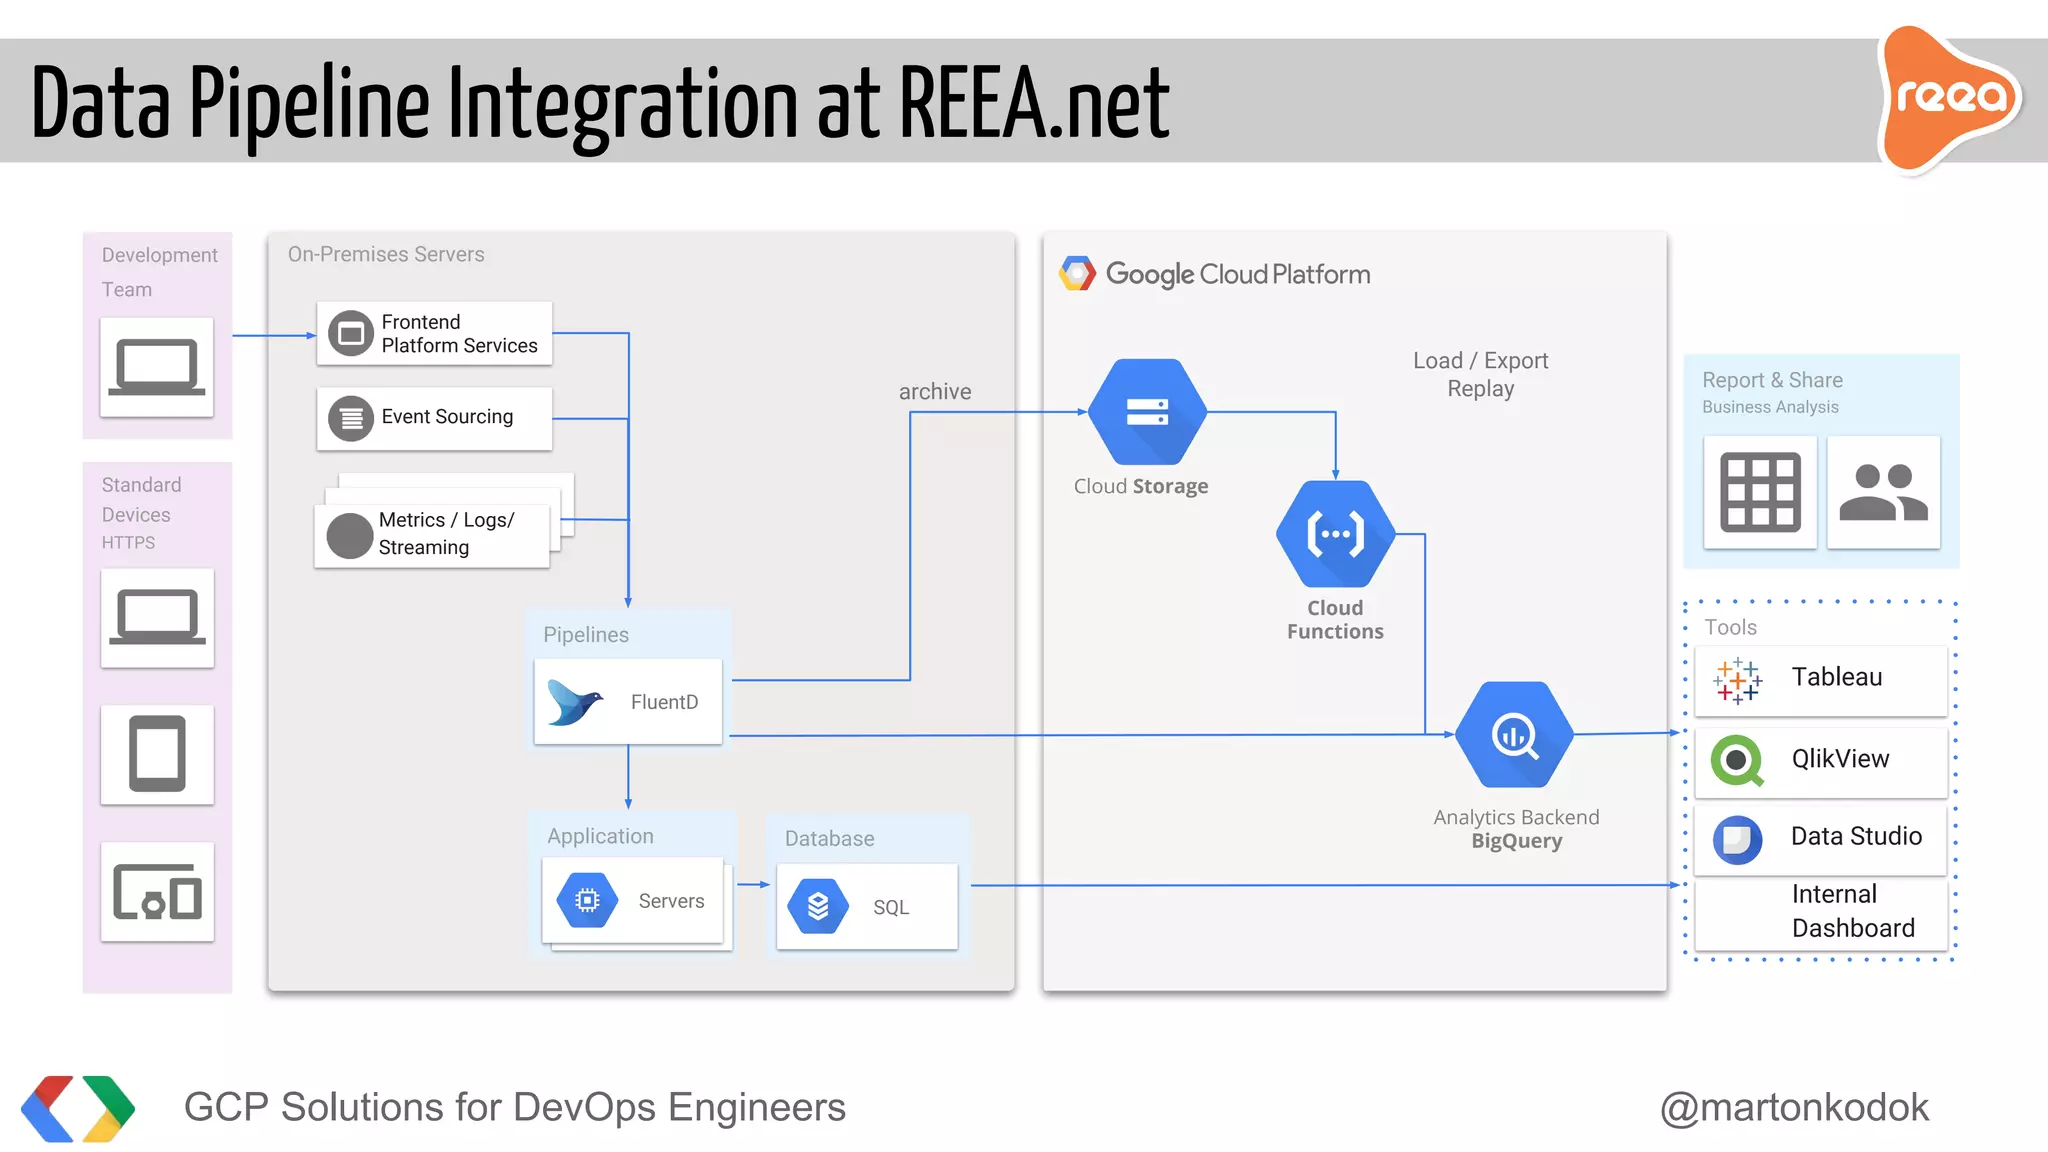Click the SQL database hexagon icon
The height and width of the screenshot is (1152, 2048).
coord(818,906)
